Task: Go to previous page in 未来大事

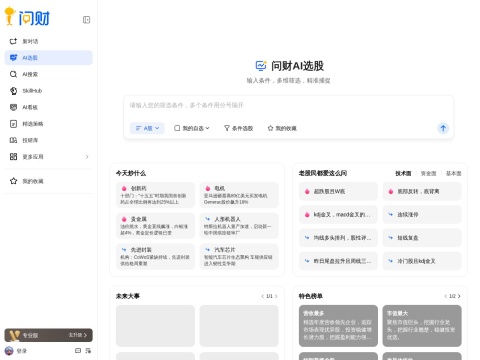Action: coord(263,296)
